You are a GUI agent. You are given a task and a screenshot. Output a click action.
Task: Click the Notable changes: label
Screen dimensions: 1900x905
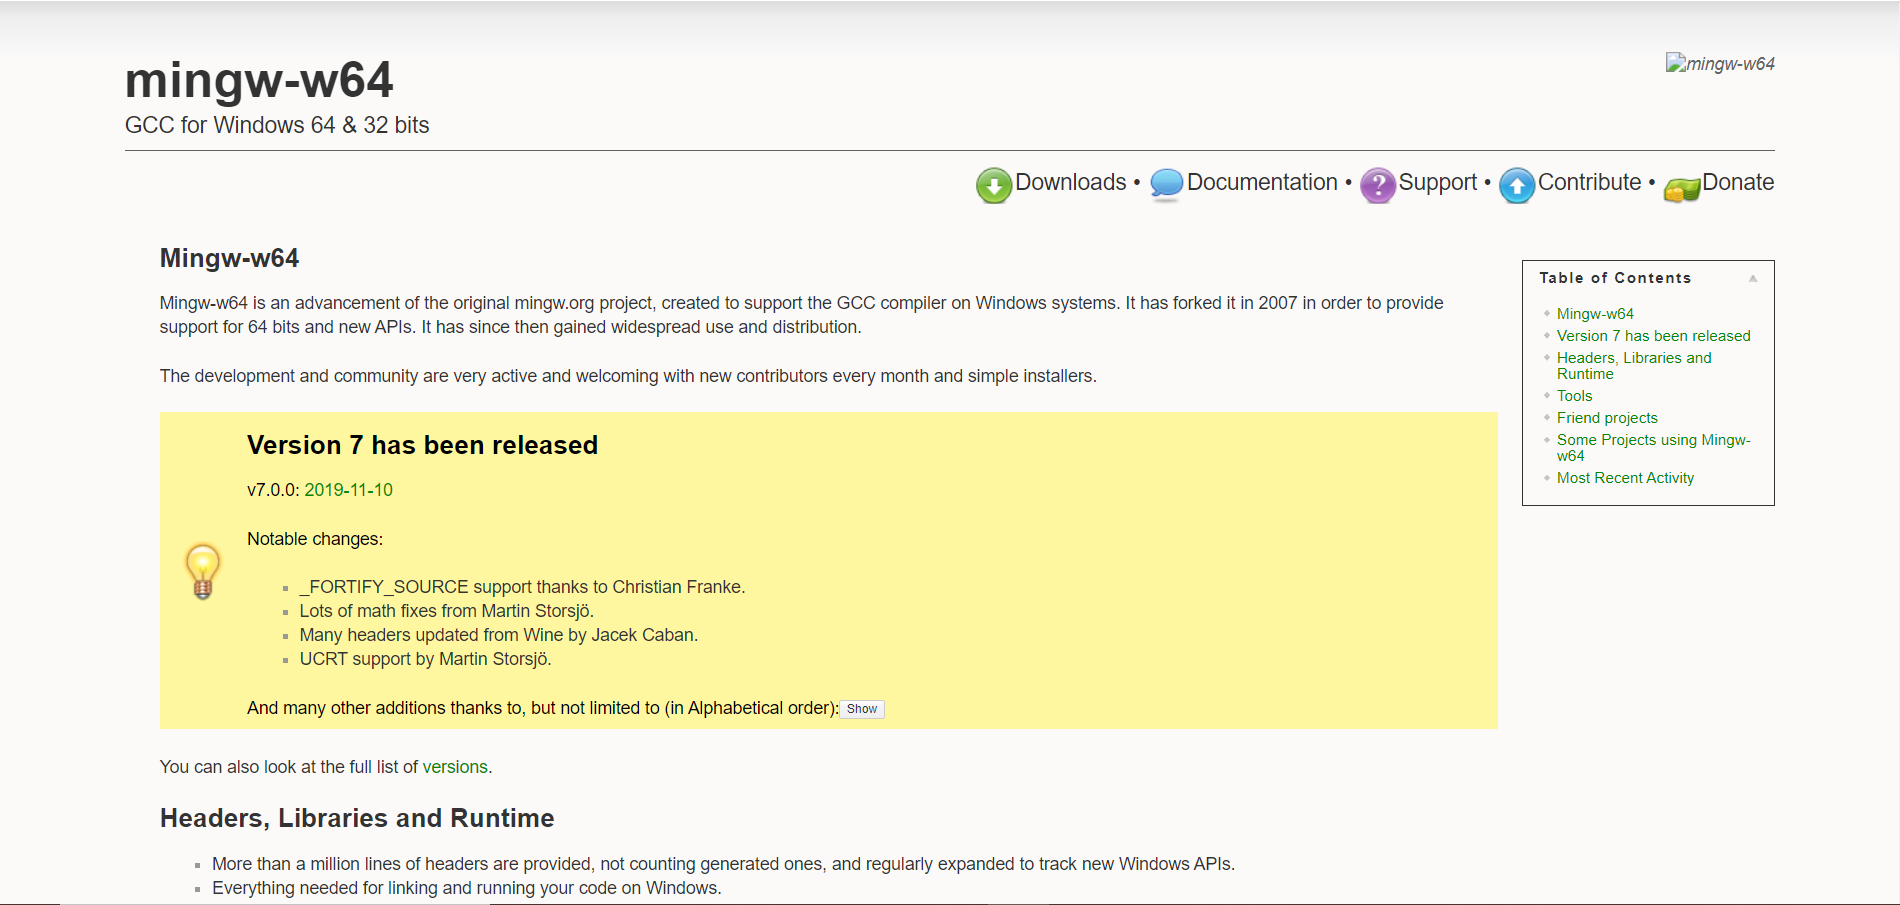click(x=315, y=539)
